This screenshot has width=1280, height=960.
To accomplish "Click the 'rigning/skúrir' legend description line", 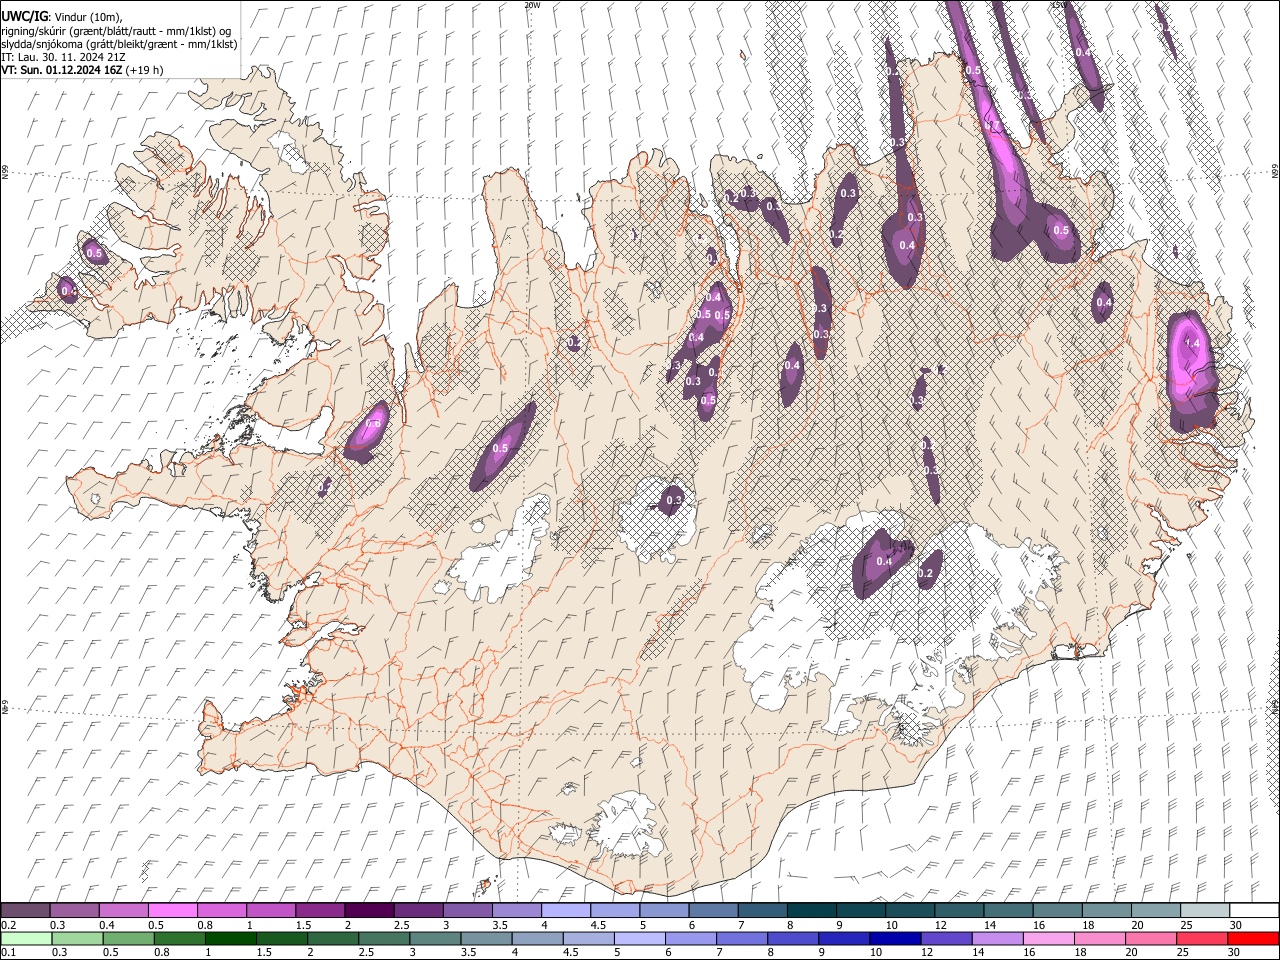I will pyautogui.click(x=117, y=30).
